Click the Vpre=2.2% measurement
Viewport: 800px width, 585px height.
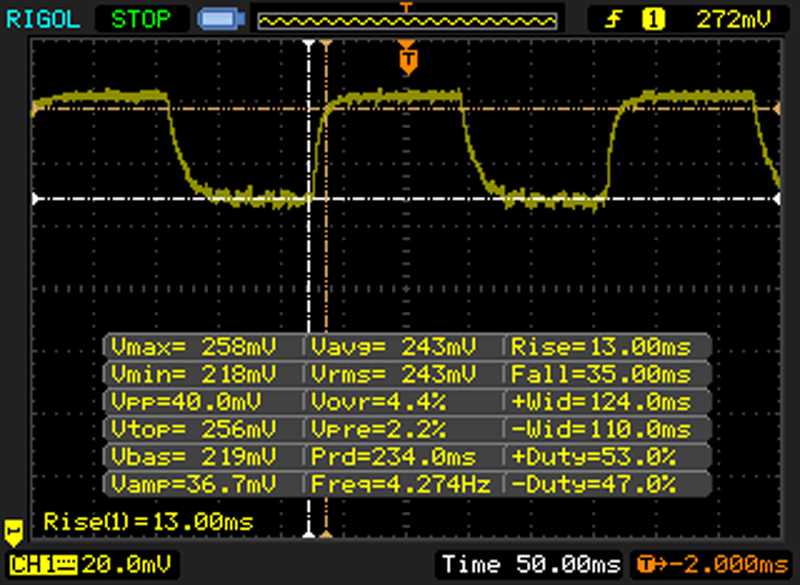click(379, 429)
